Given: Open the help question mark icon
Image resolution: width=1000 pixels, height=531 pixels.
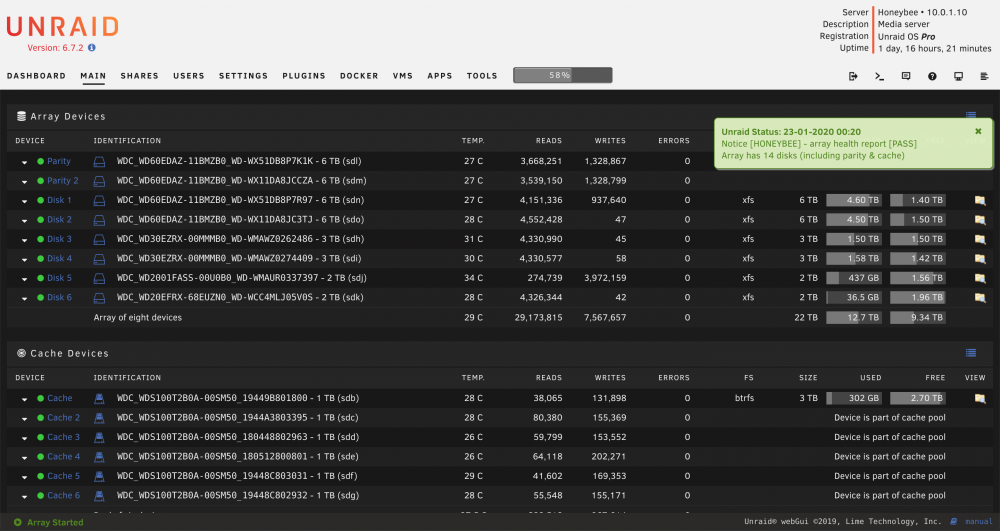Looking at the screenshot, I should click(x=932, y=76).
